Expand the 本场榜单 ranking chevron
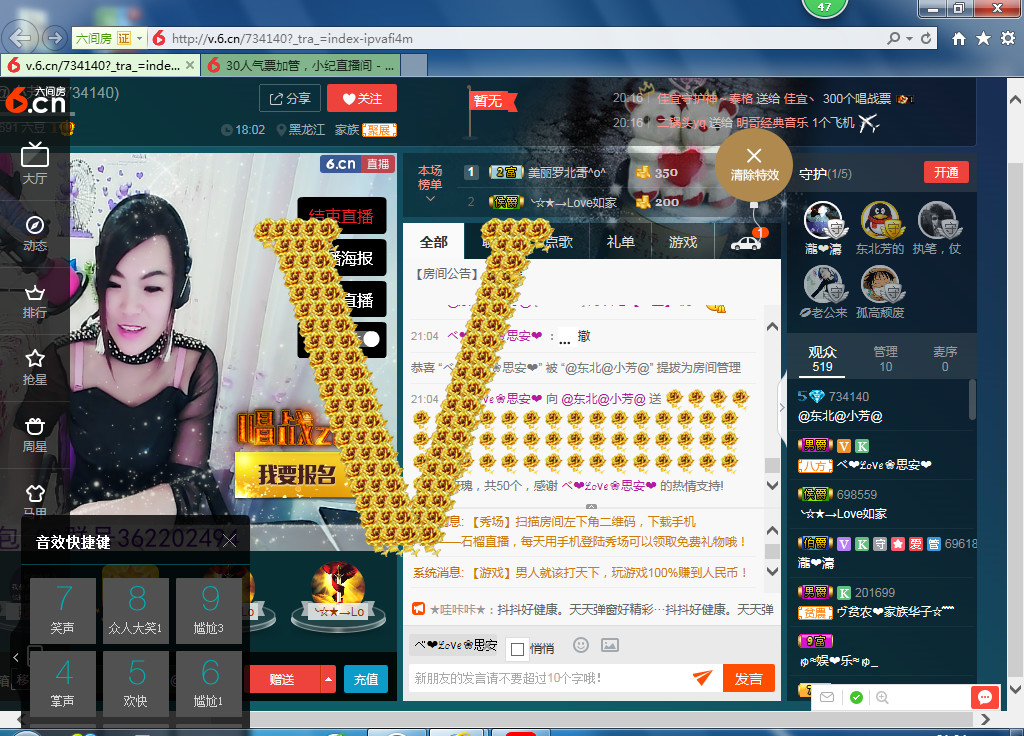Viewport: 1024px width, 736px height. pyautogui.click(x=430, y=199)
